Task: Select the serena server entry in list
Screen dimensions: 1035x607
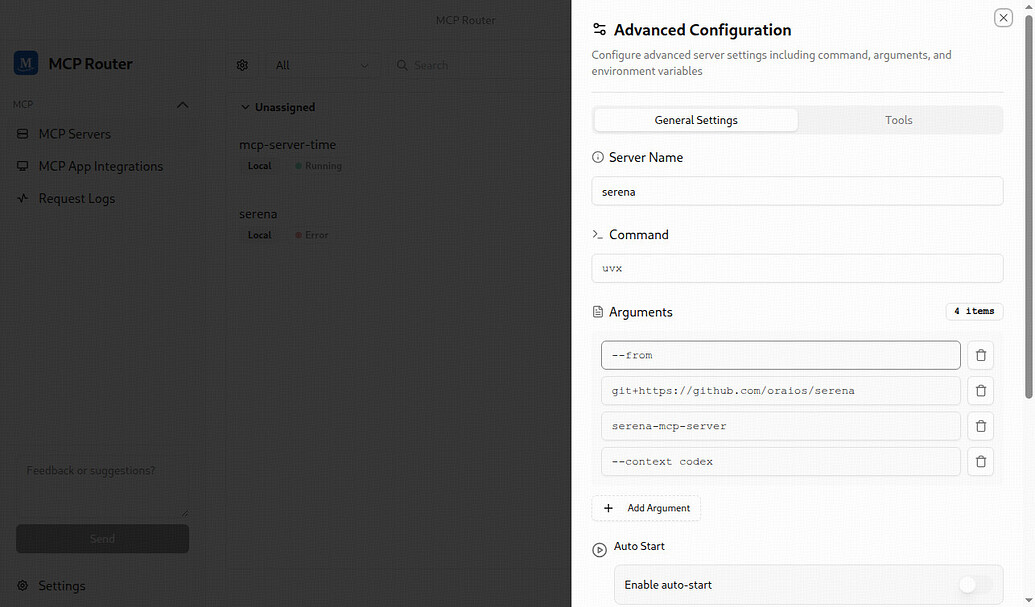Action: pyautogui.click(x=258, y=214)
